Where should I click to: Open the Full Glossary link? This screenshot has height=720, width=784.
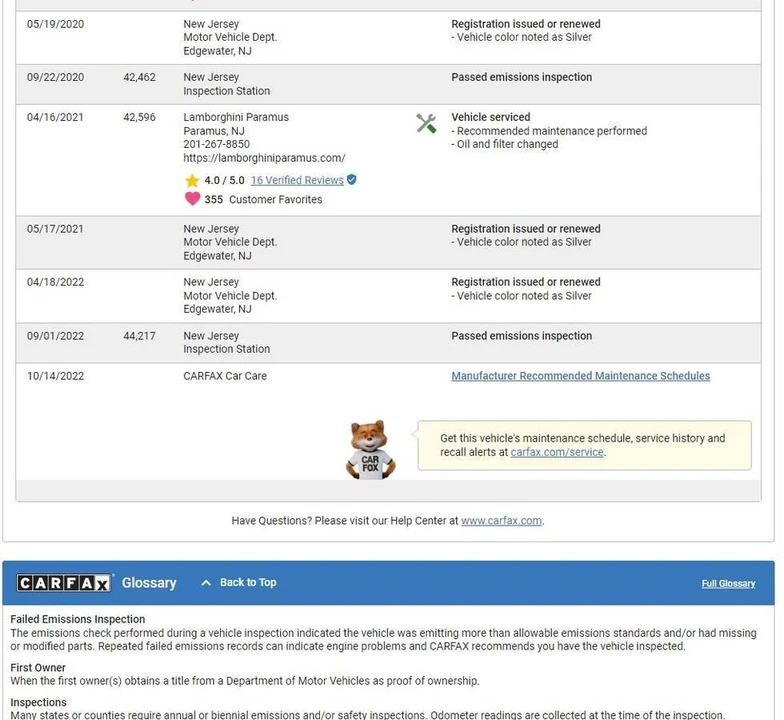[x=728, y=584]
